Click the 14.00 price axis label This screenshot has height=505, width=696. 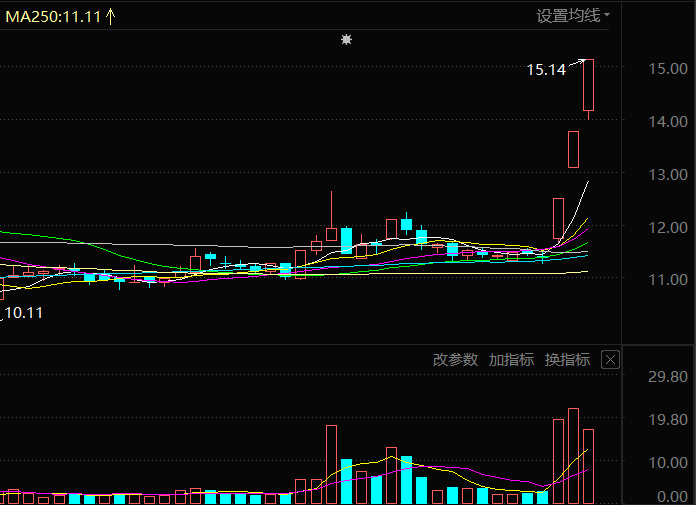tap(668, 122)
